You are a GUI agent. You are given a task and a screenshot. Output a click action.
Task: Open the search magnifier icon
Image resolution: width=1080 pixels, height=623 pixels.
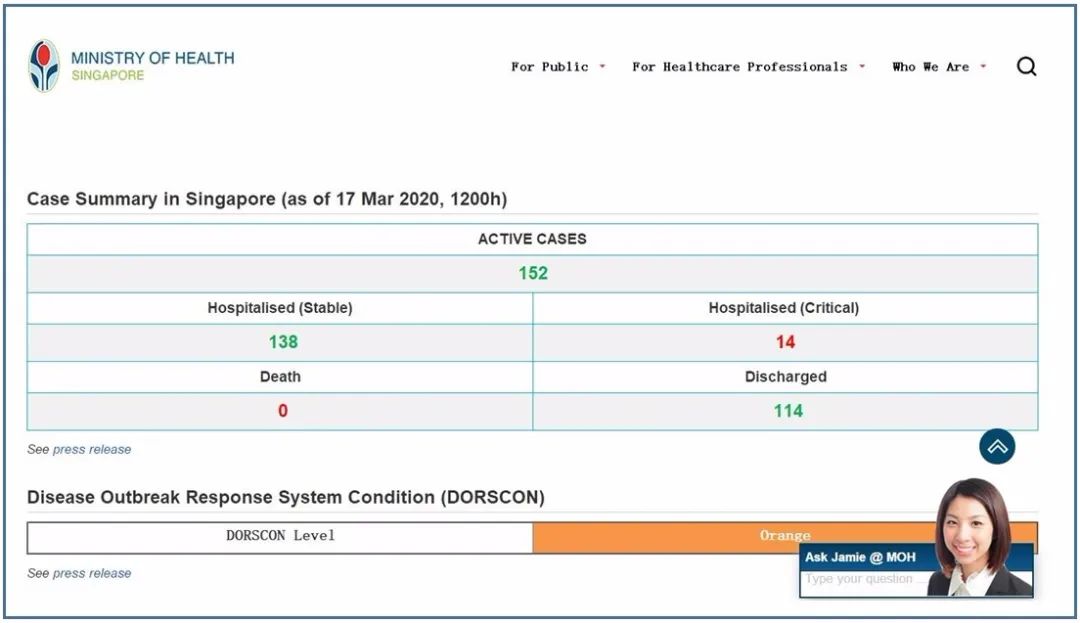click(x=1026, y=67)
